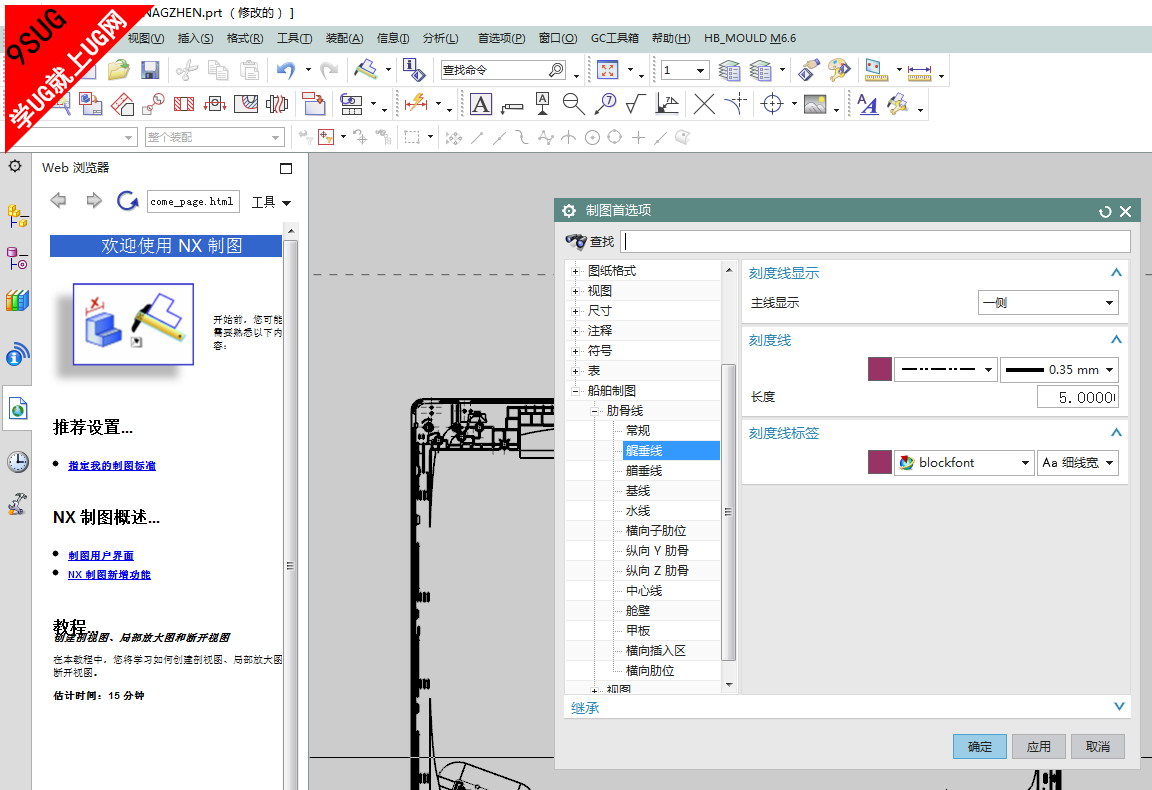Viewport: 1152px width, 790px height.
Task: Click the Intersection Symbol X icon
Action: [x=704, y=104]
